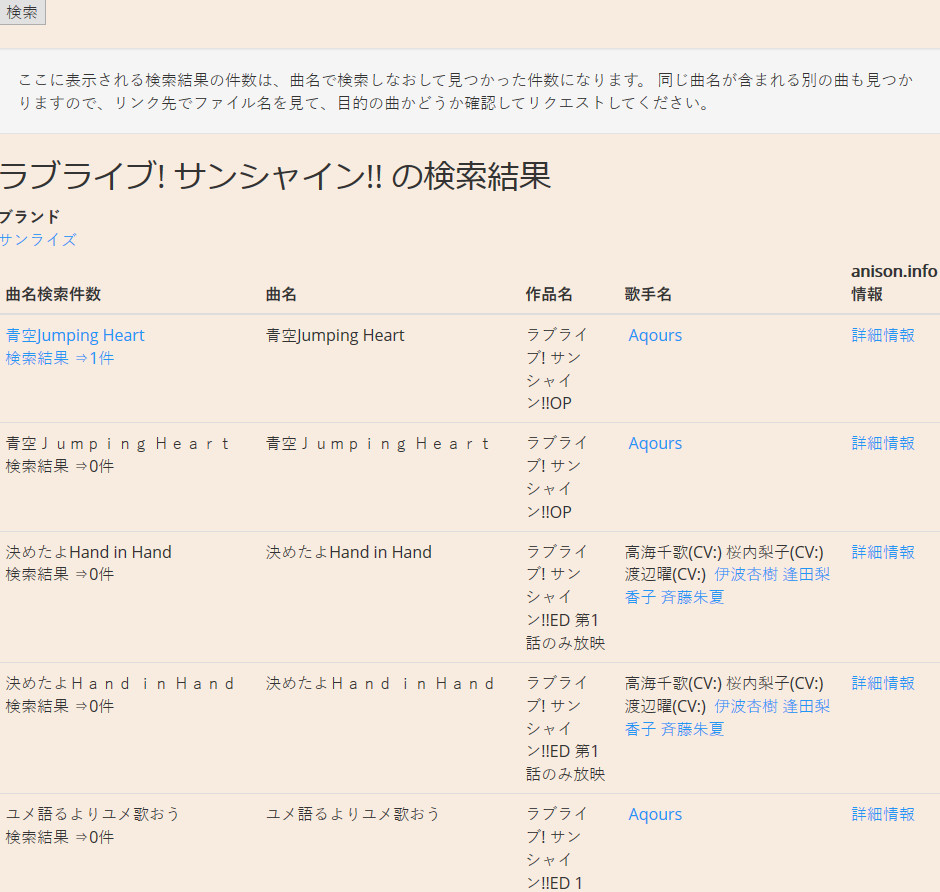The width and height of the screenshot is (940, 892).
Task: Click the 検索 button
Action: (x=22, y=11)
